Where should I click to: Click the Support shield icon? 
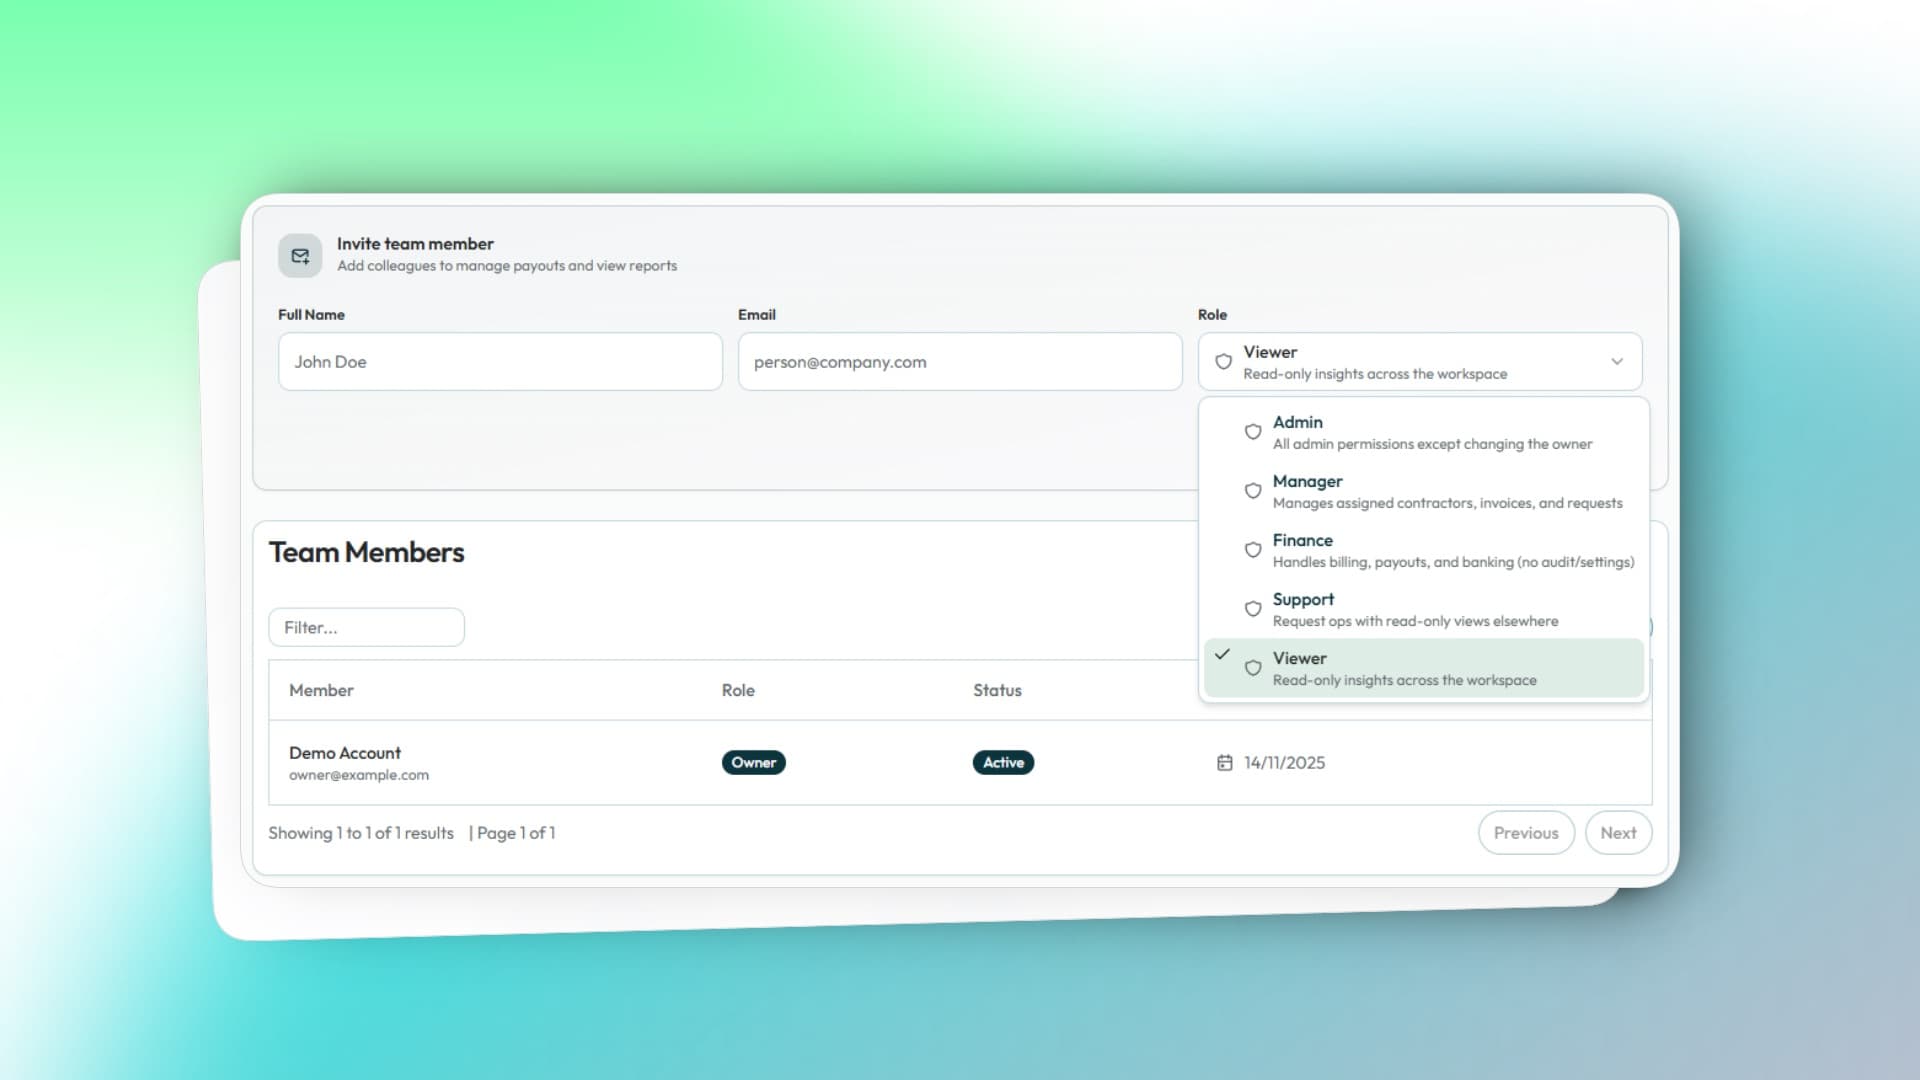tap(1252, 609)
